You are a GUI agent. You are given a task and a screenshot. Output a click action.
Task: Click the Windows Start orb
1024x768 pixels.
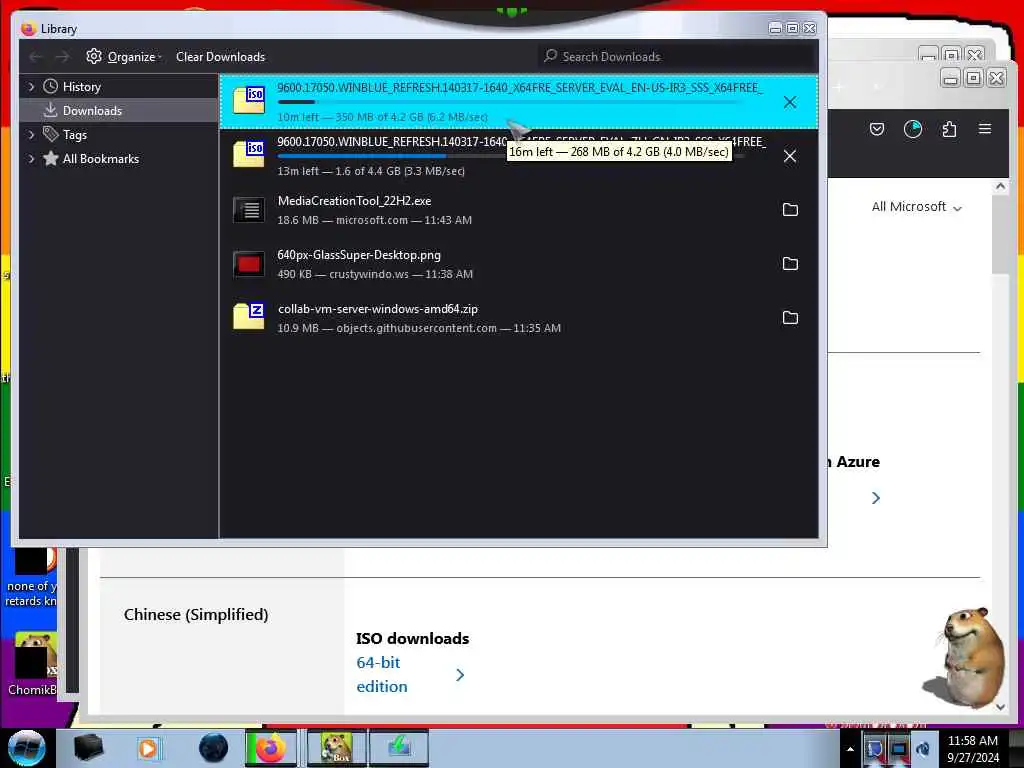click(27, 748)
